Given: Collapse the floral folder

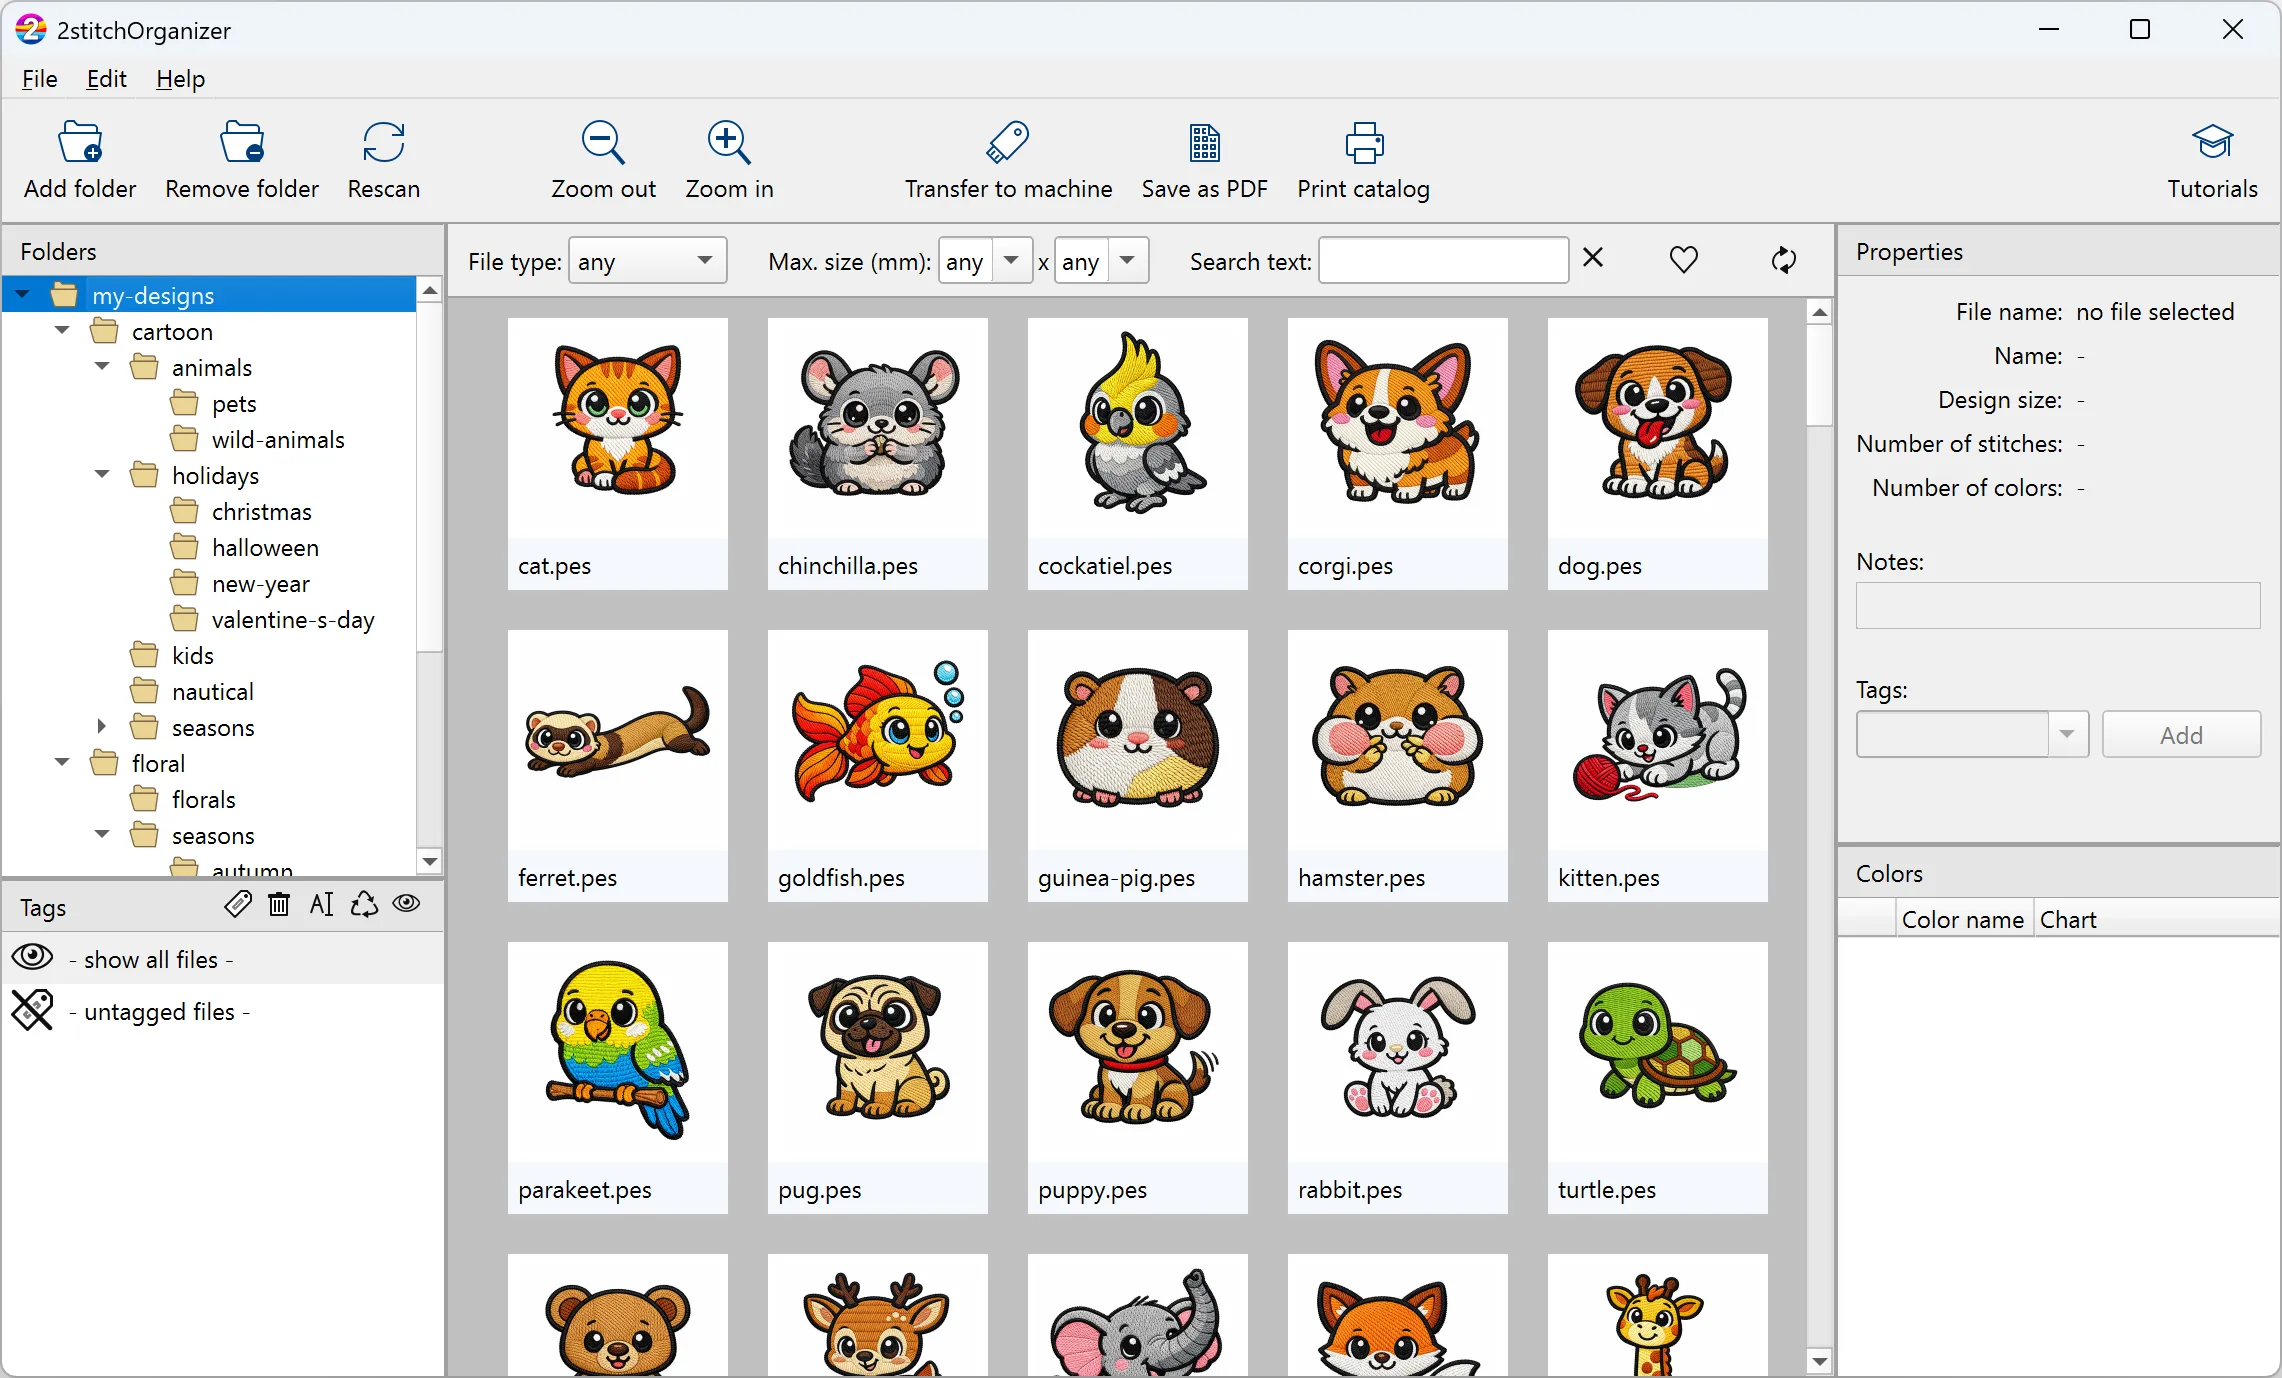Looking at the screenshot, I should 63,763.
